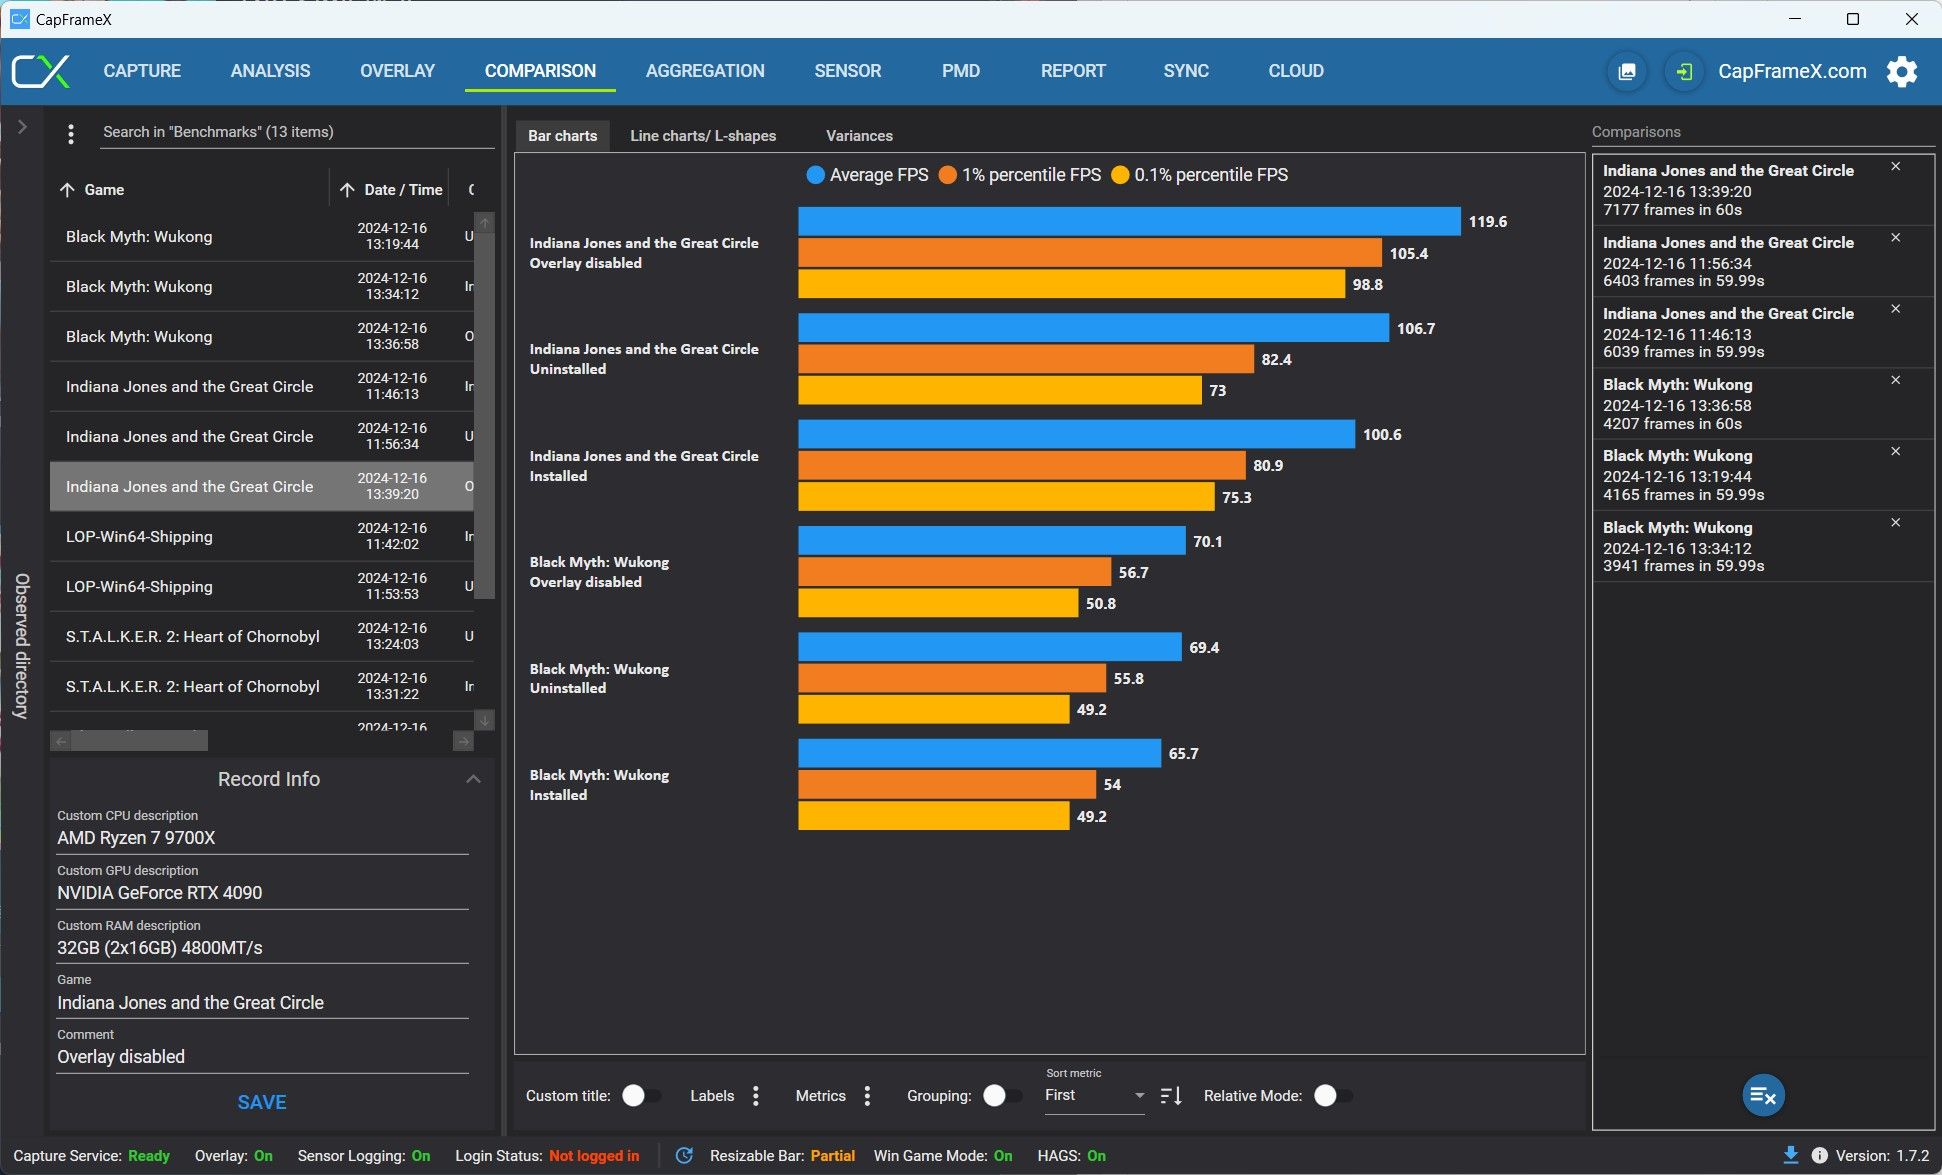Go to the OVERLAY tab
Image resolution: width=1942 pixels, height=1175 pixels.
tap(397, 71)
